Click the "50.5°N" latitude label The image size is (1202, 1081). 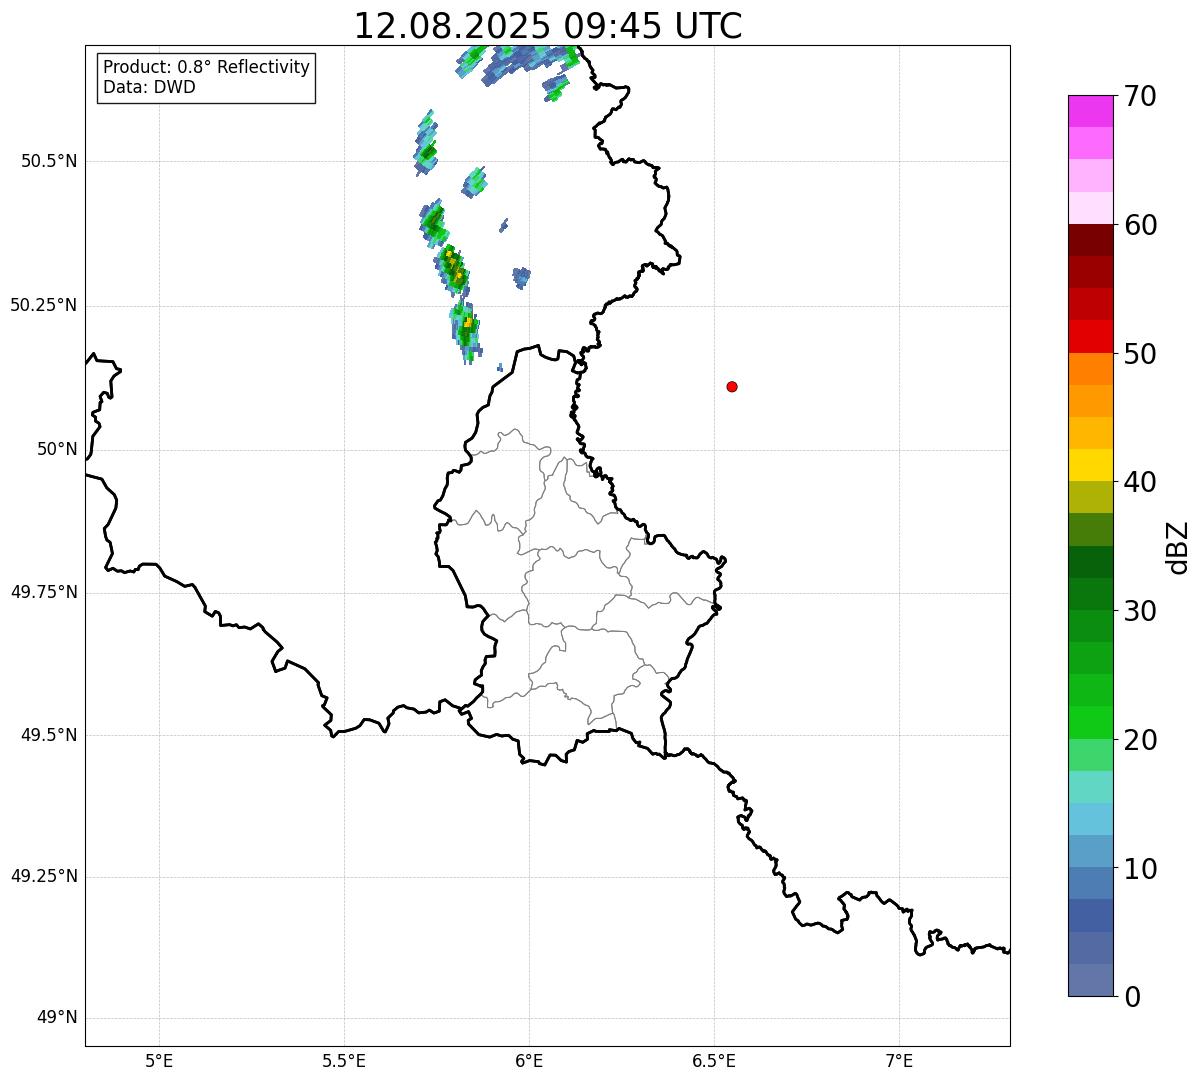(x=48, y=161)
